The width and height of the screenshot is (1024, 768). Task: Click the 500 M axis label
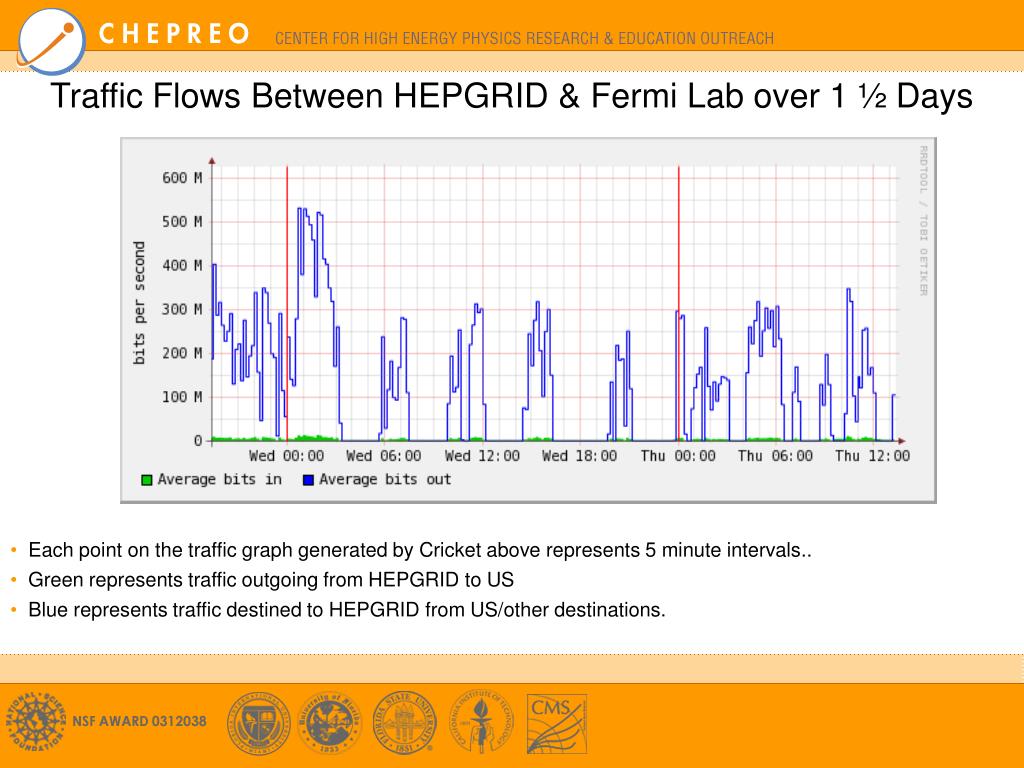coord(182,222)
